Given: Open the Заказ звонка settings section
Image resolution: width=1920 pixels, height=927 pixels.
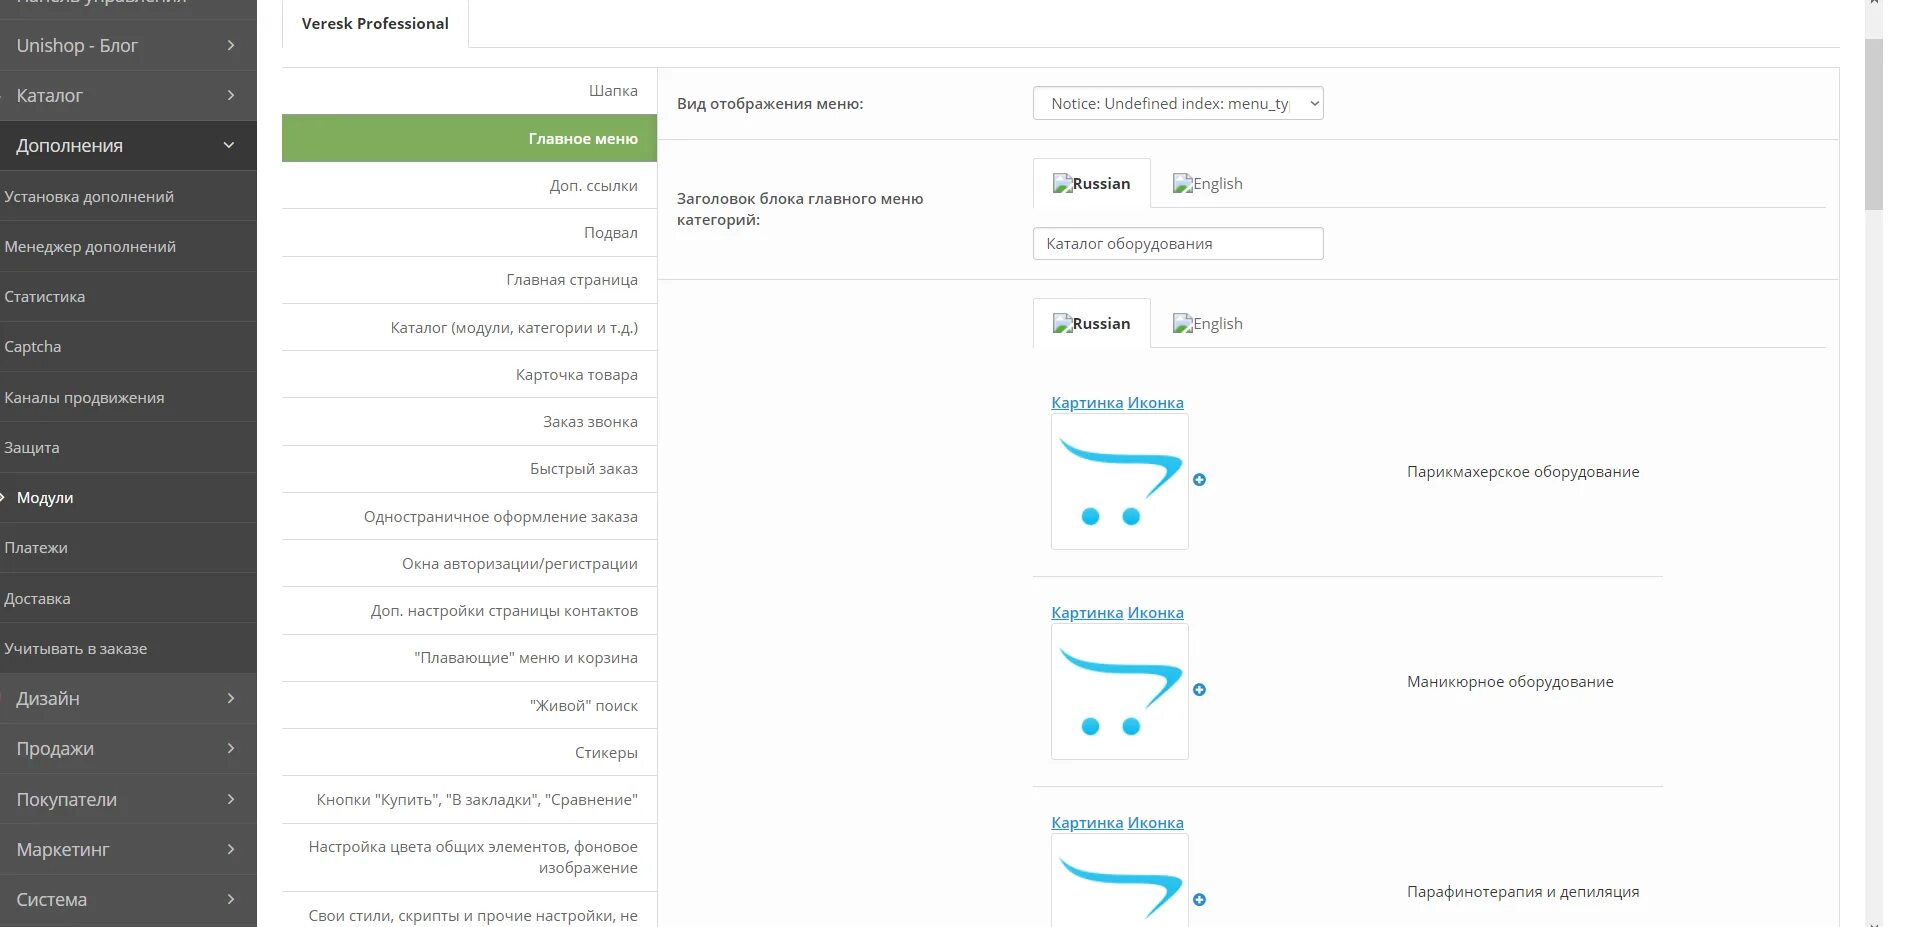Looking at the screenshot, I should [469, 421].
